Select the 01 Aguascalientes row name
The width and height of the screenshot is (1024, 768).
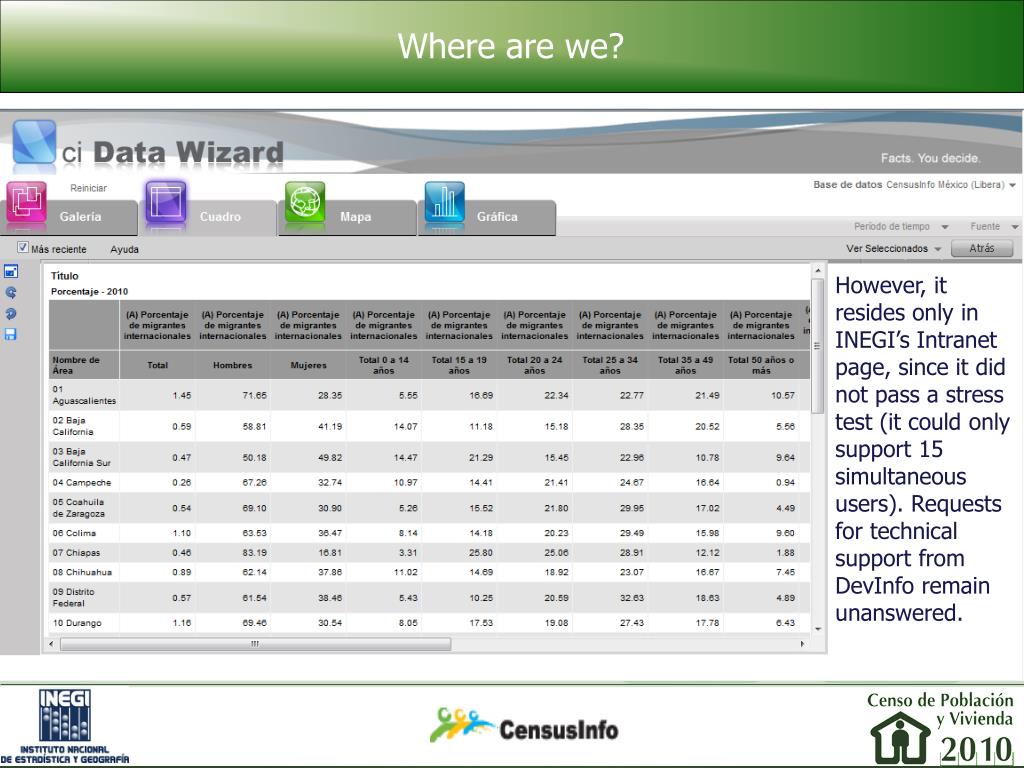[84, 395]
